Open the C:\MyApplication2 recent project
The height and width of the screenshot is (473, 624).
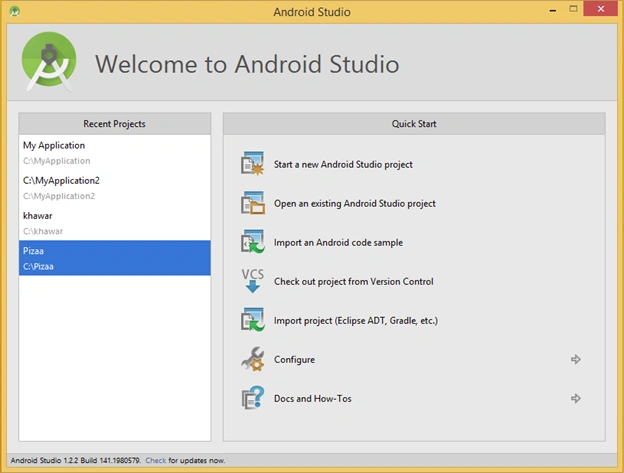[x=115, y=188]
